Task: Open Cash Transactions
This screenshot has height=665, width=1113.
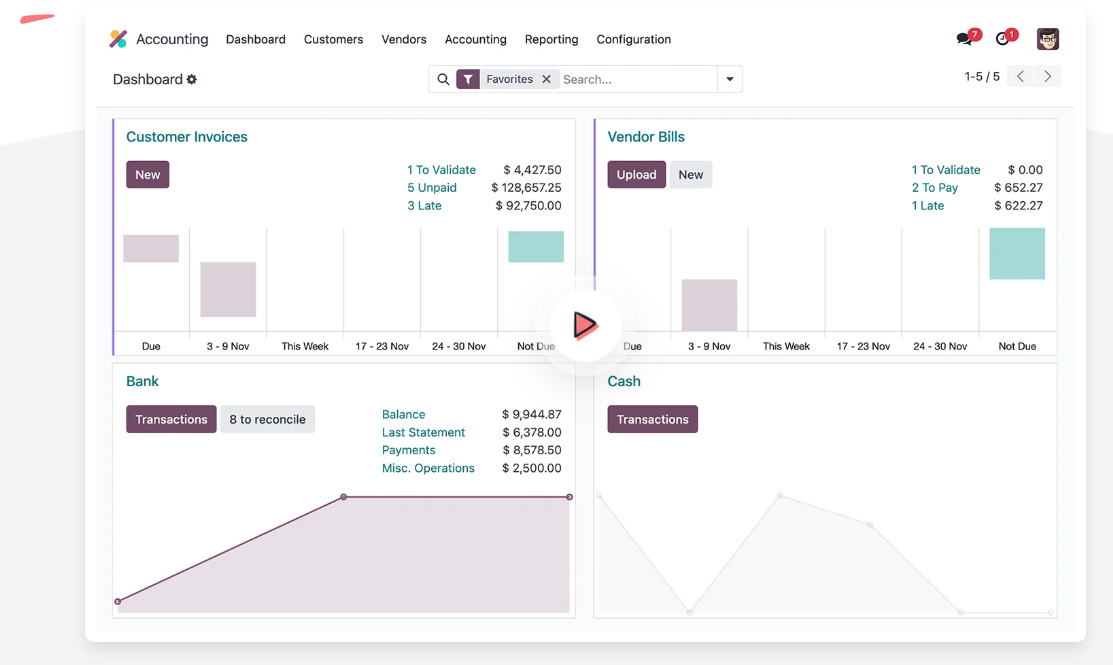Action: [653, 419]
